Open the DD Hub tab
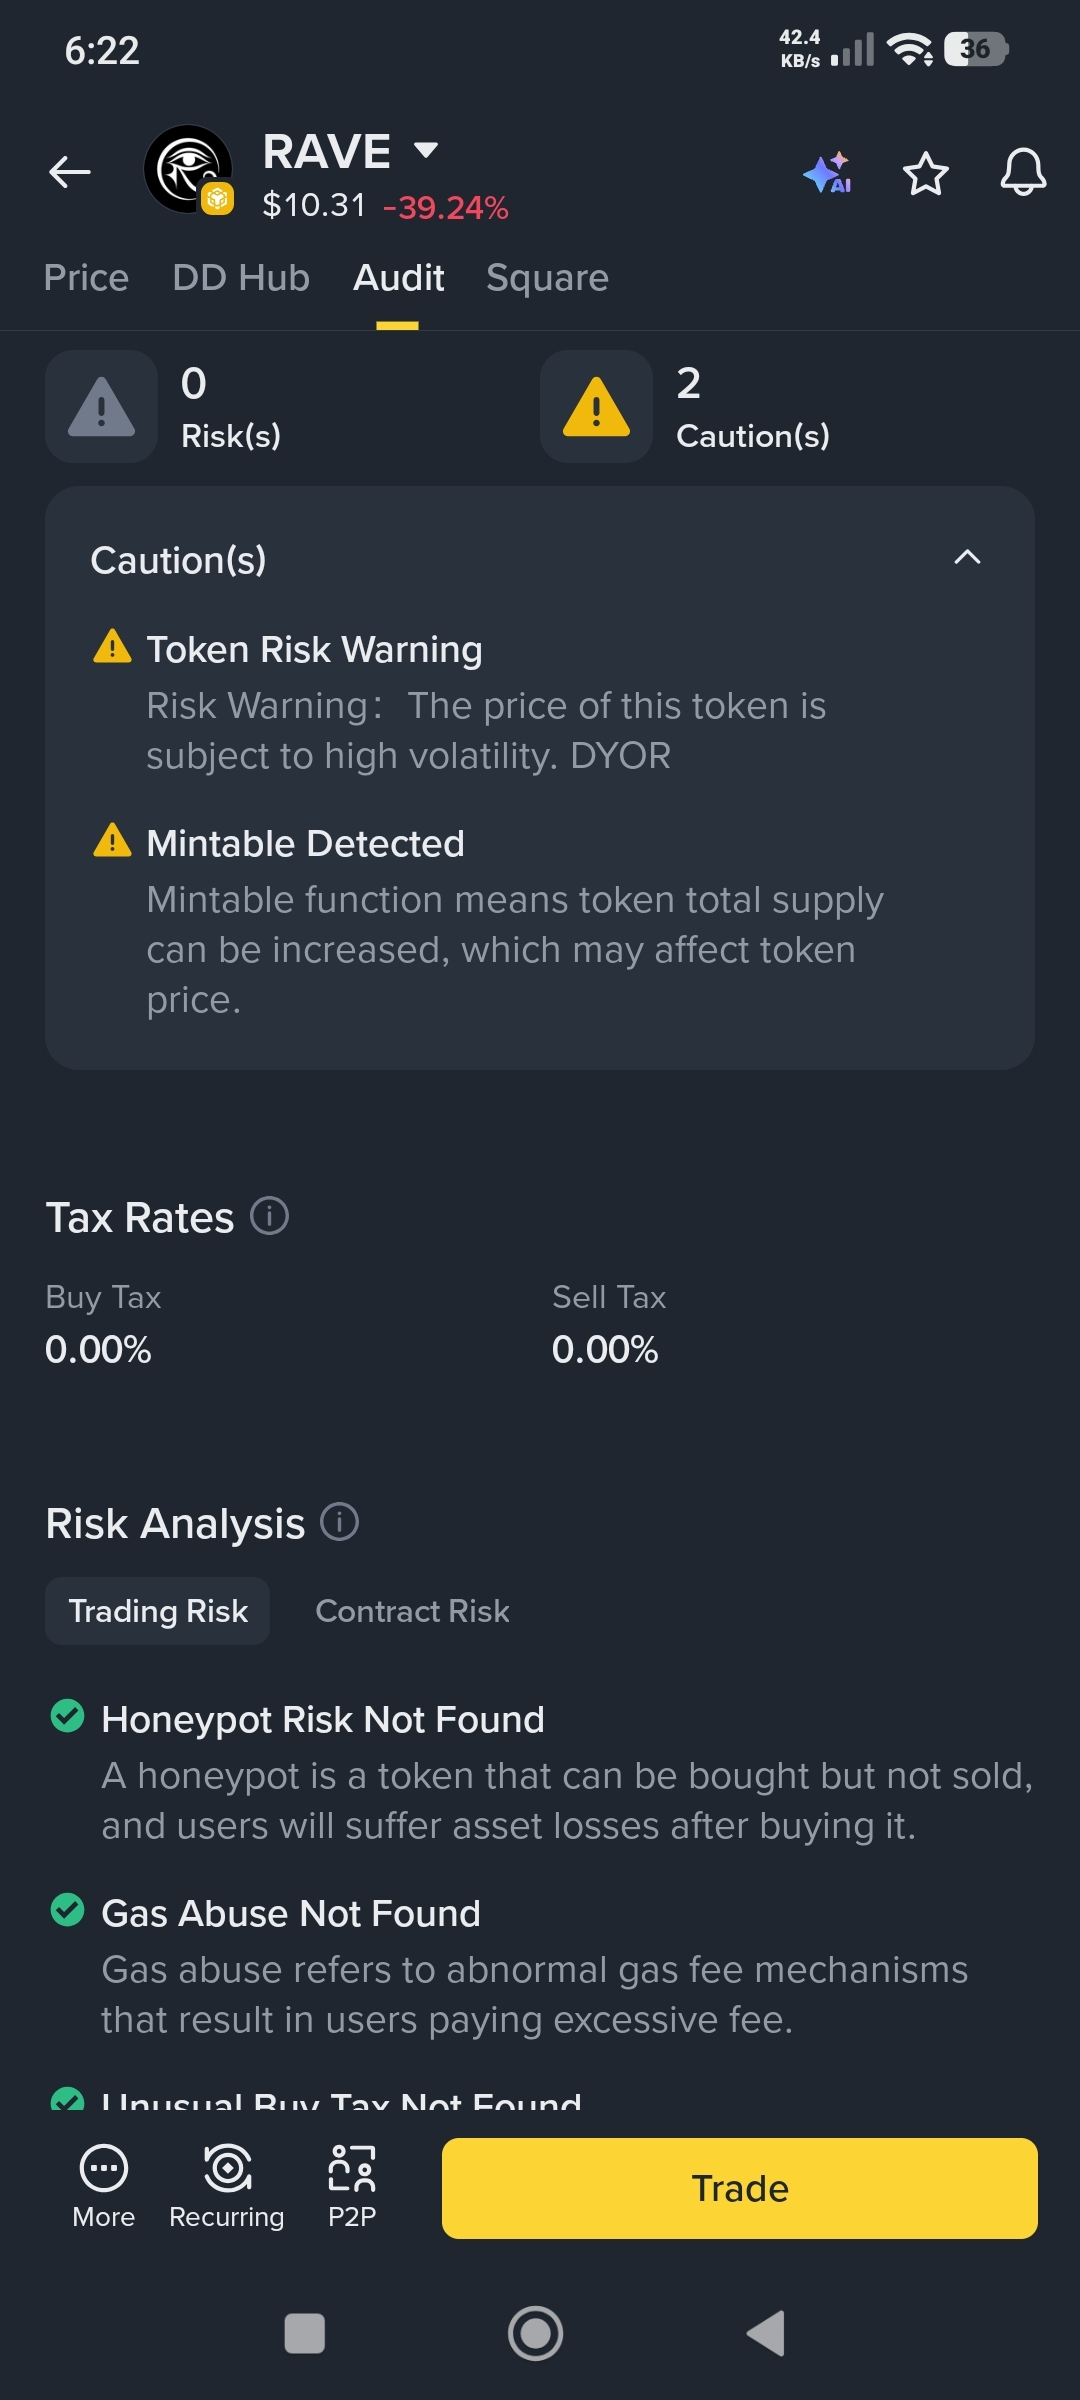This screenshot has height=2400, width=1080. tap(241, 278)
